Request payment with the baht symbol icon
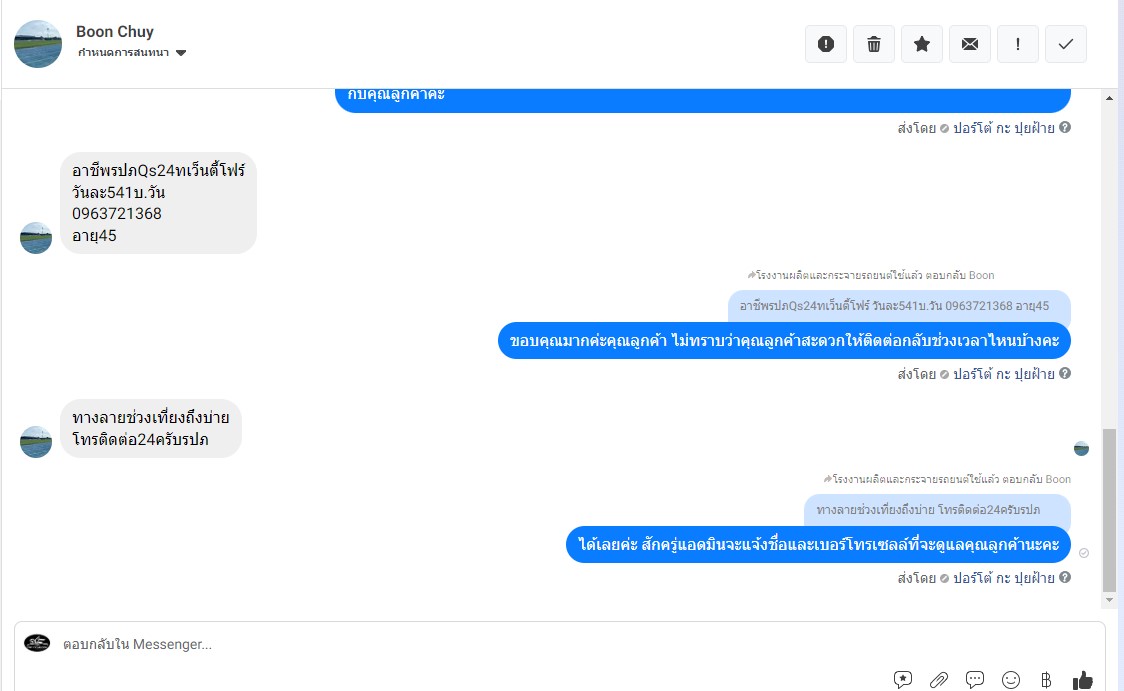Screen dimensions: 1124x691 tap(1046, 680)
